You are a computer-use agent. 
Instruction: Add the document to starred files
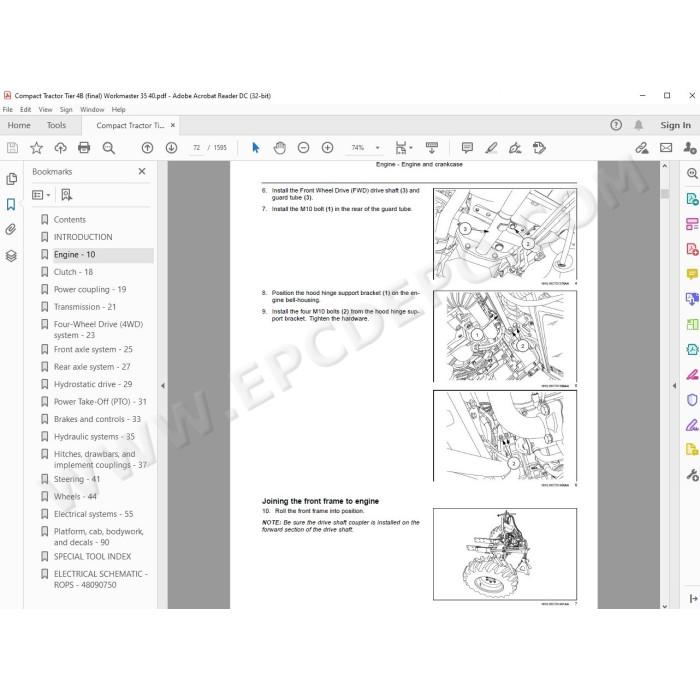(37, 148)
